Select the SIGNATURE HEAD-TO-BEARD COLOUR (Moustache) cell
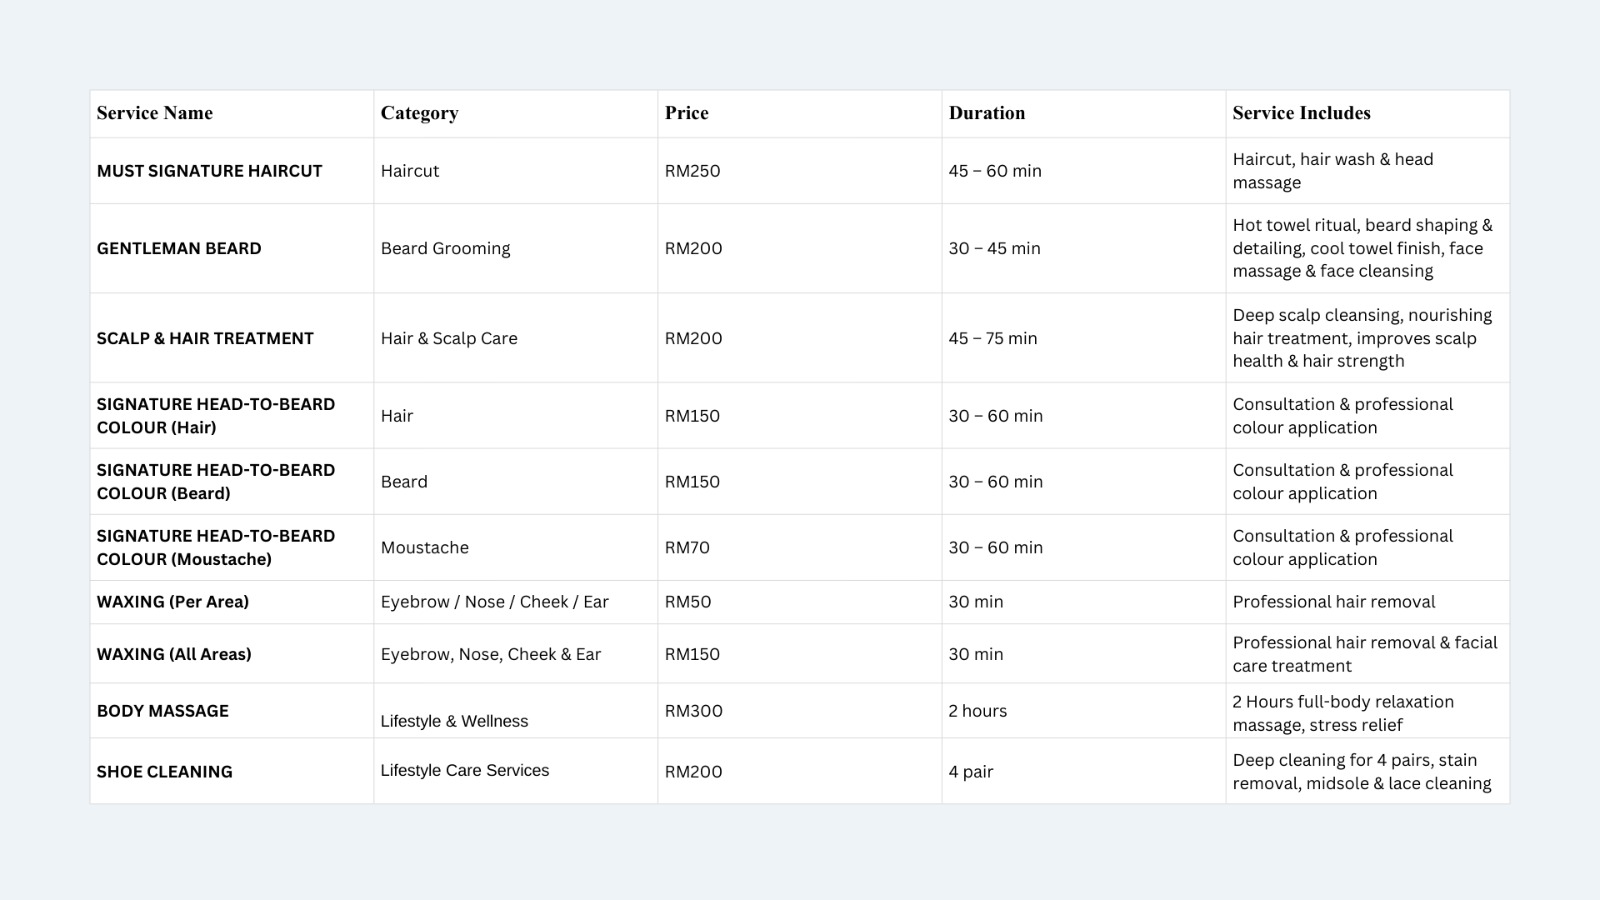Screen dimensions: 1600x900 click(x=215, y=547)
